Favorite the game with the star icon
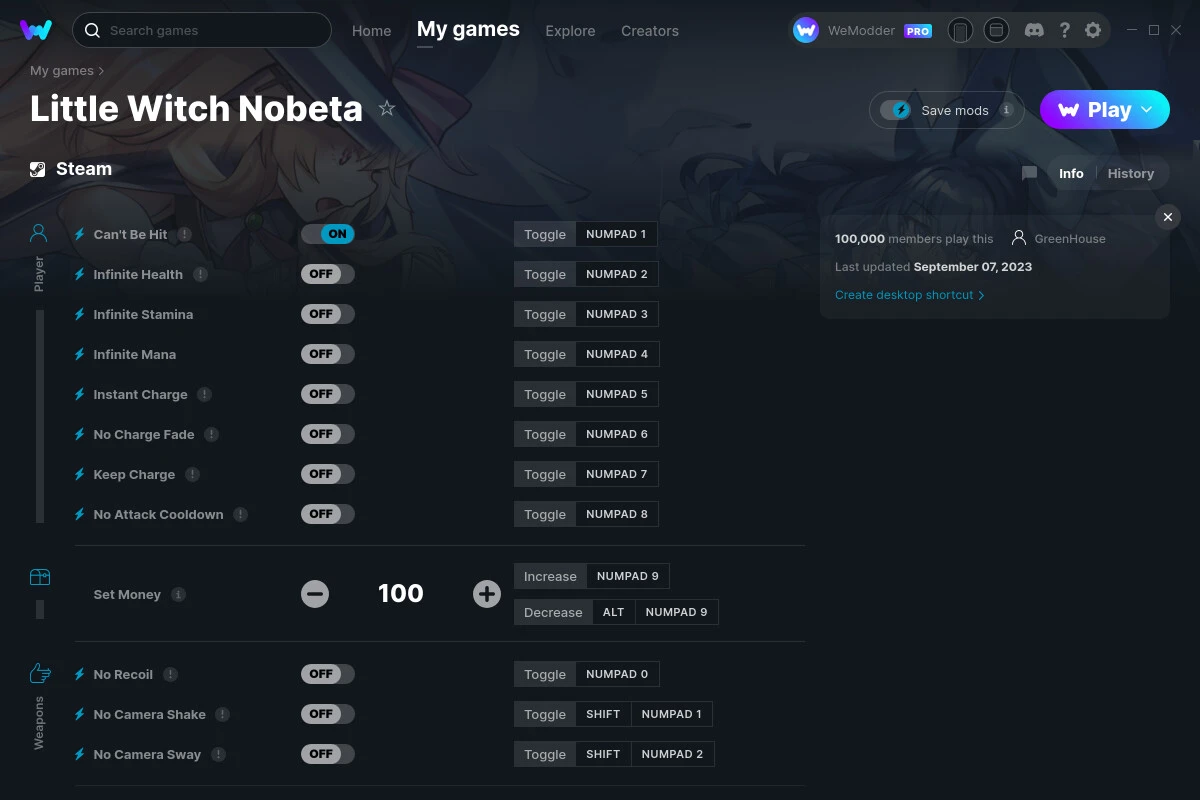This screenshot has width=1200, height=800. pos(387,109)
